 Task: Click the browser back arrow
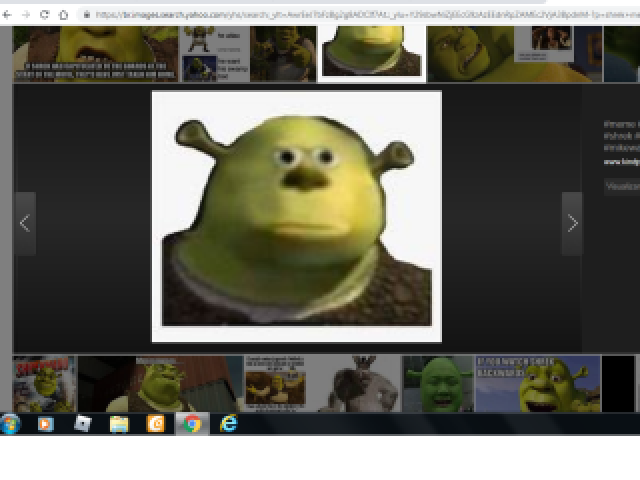pos(7,15)
